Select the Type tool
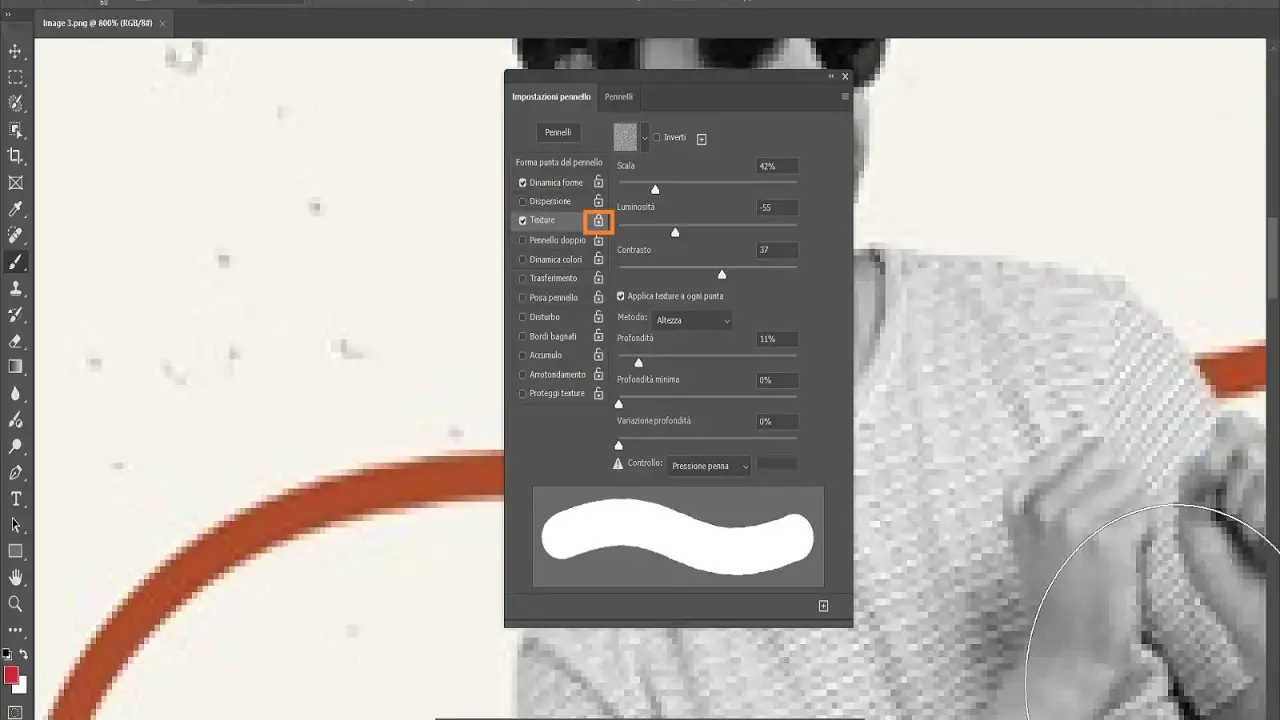This screenshot has height=720, width=1280. tap(15, 498)
